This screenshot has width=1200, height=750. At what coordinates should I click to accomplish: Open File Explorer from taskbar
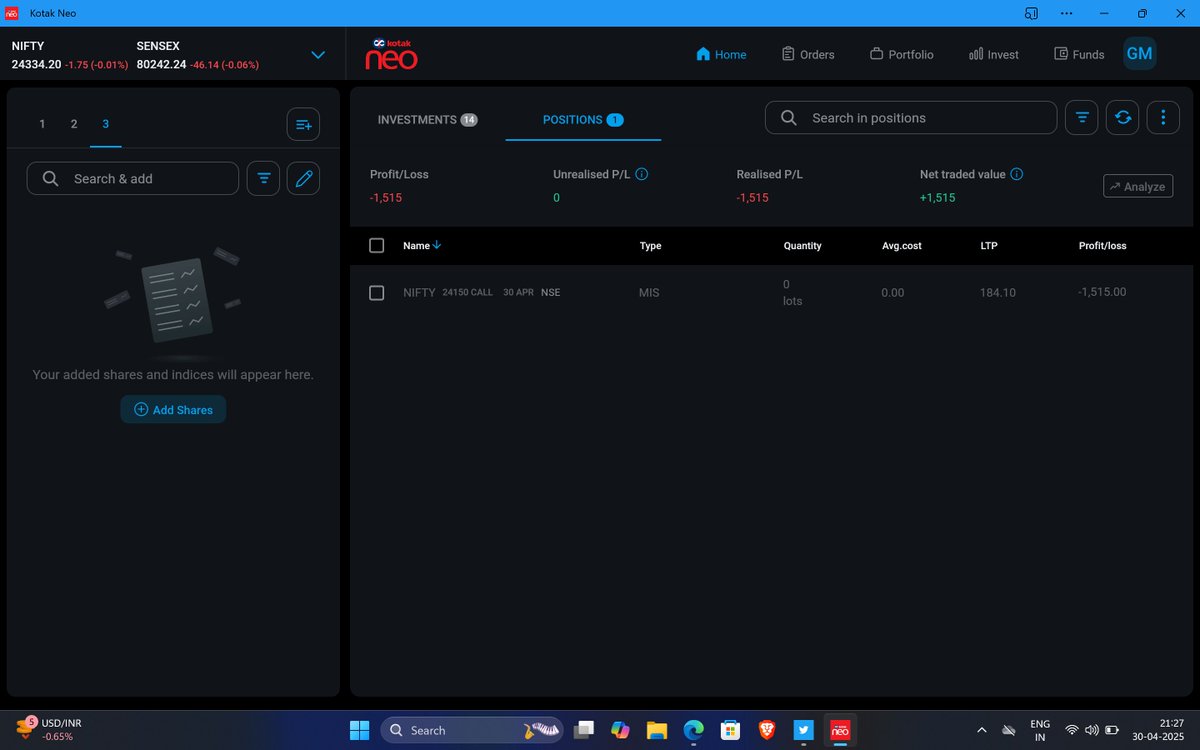656,730
